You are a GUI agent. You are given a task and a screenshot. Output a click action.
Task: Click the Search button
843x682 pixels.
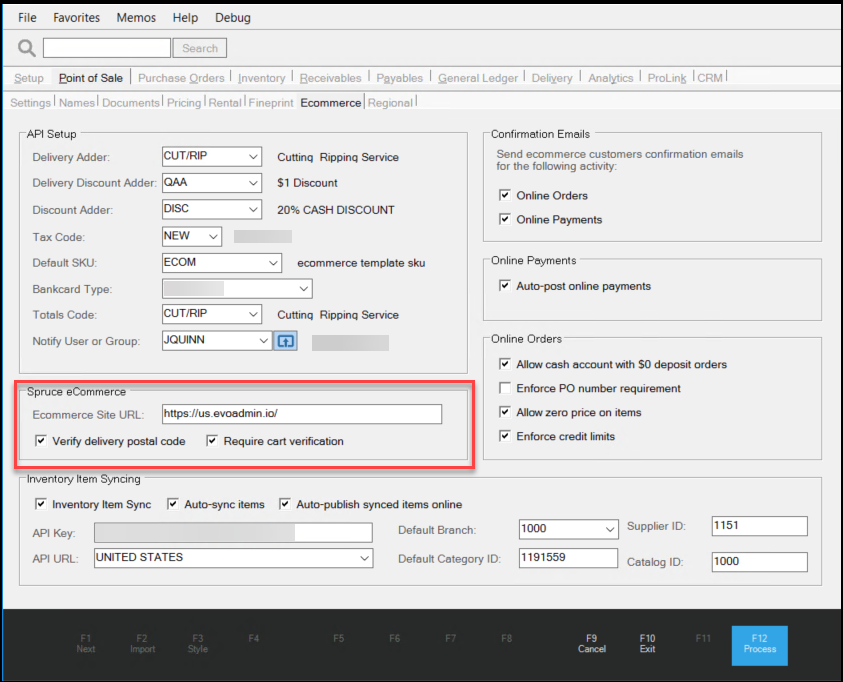[x=200, y=48]
